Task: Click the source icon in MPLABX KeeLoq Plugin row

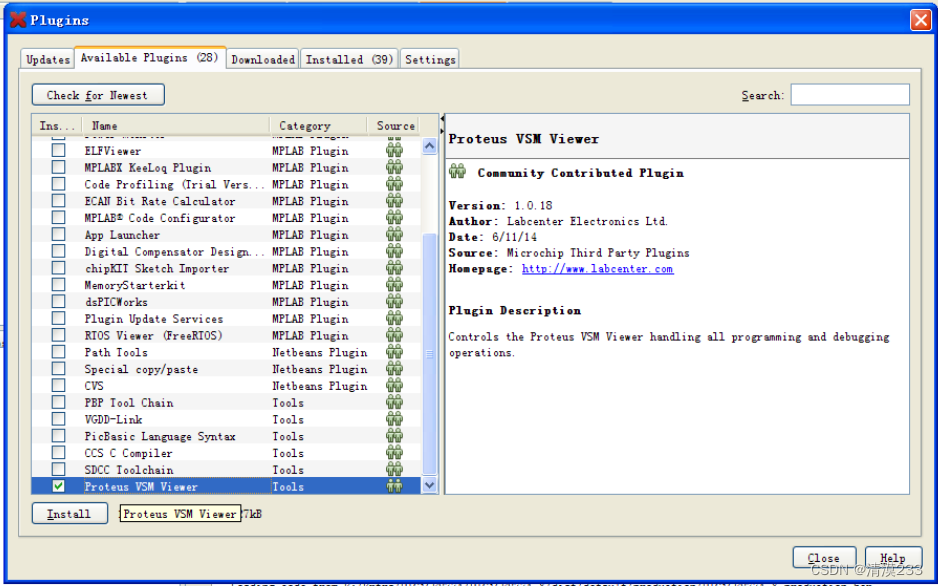Action: tap(394, 167)
